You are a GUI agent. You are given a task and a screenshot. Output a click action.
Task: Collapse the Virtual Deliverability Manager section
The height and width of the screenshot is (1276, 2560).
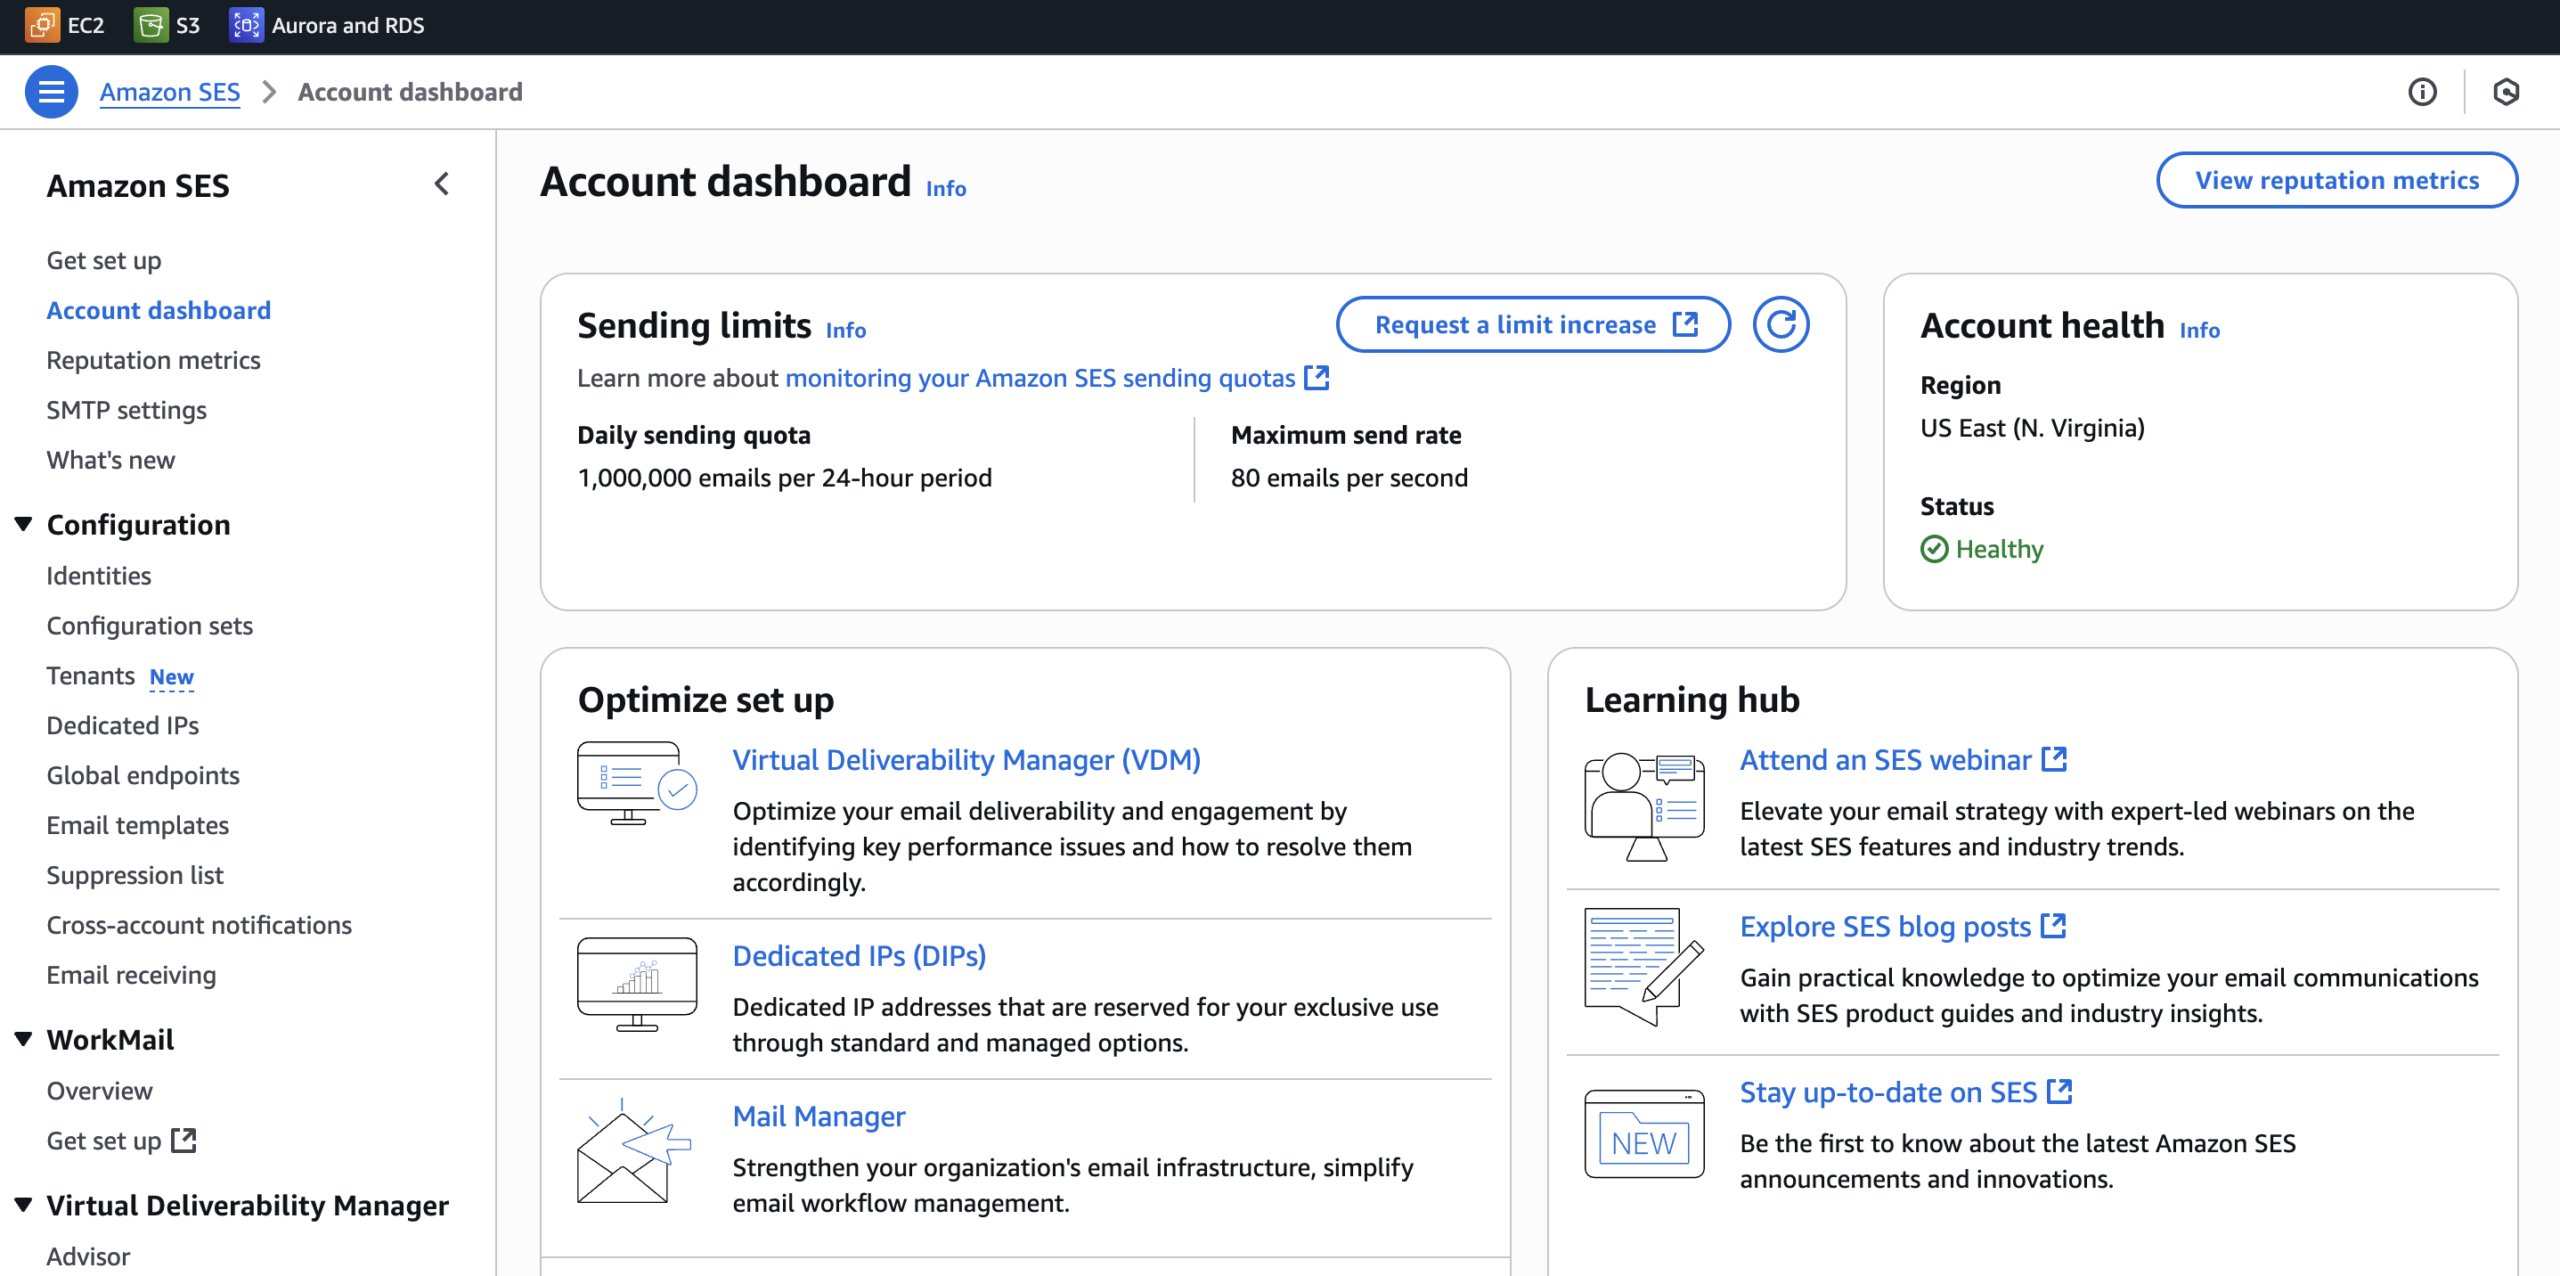pyautogui.click(x=24, y=1204)
